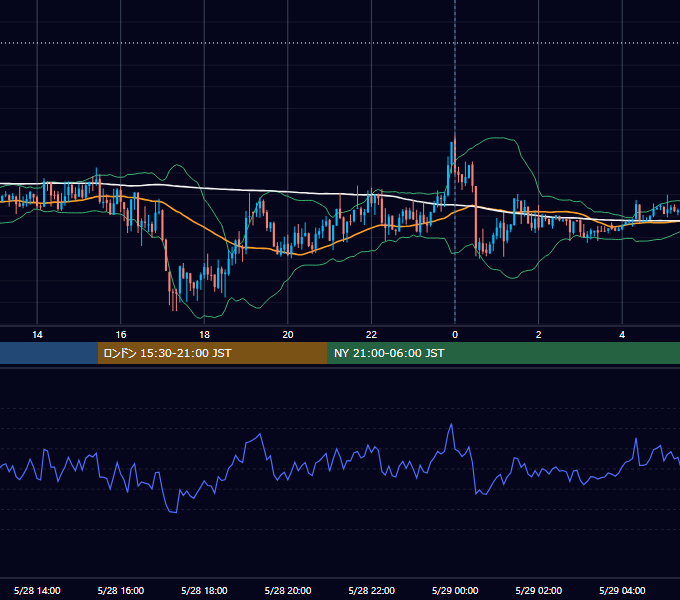The height and width of the screenshot is (600, 680).
Task: Click the 5/28 14:00 date label
Action: [37, 590]
